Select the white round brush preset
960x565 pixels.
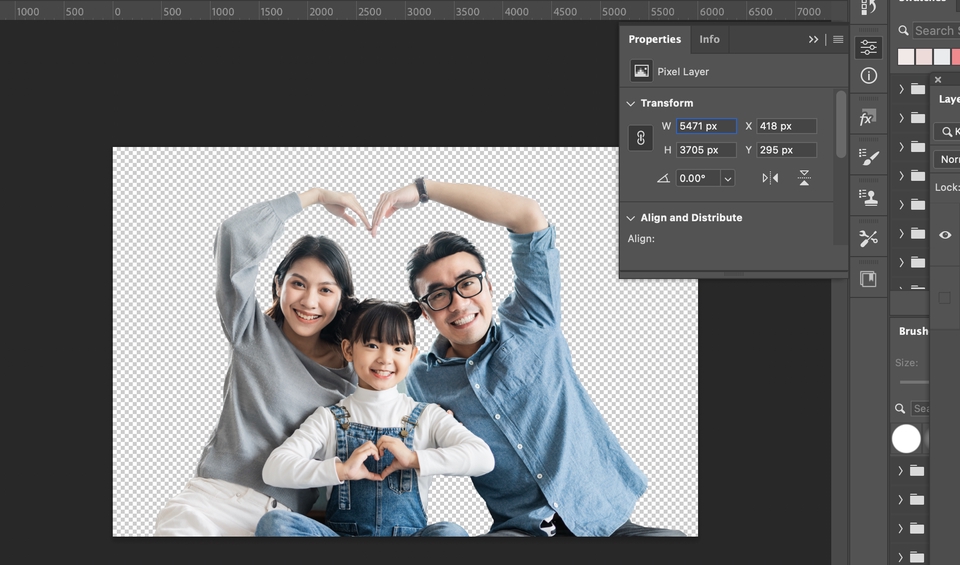coord(906,439)
